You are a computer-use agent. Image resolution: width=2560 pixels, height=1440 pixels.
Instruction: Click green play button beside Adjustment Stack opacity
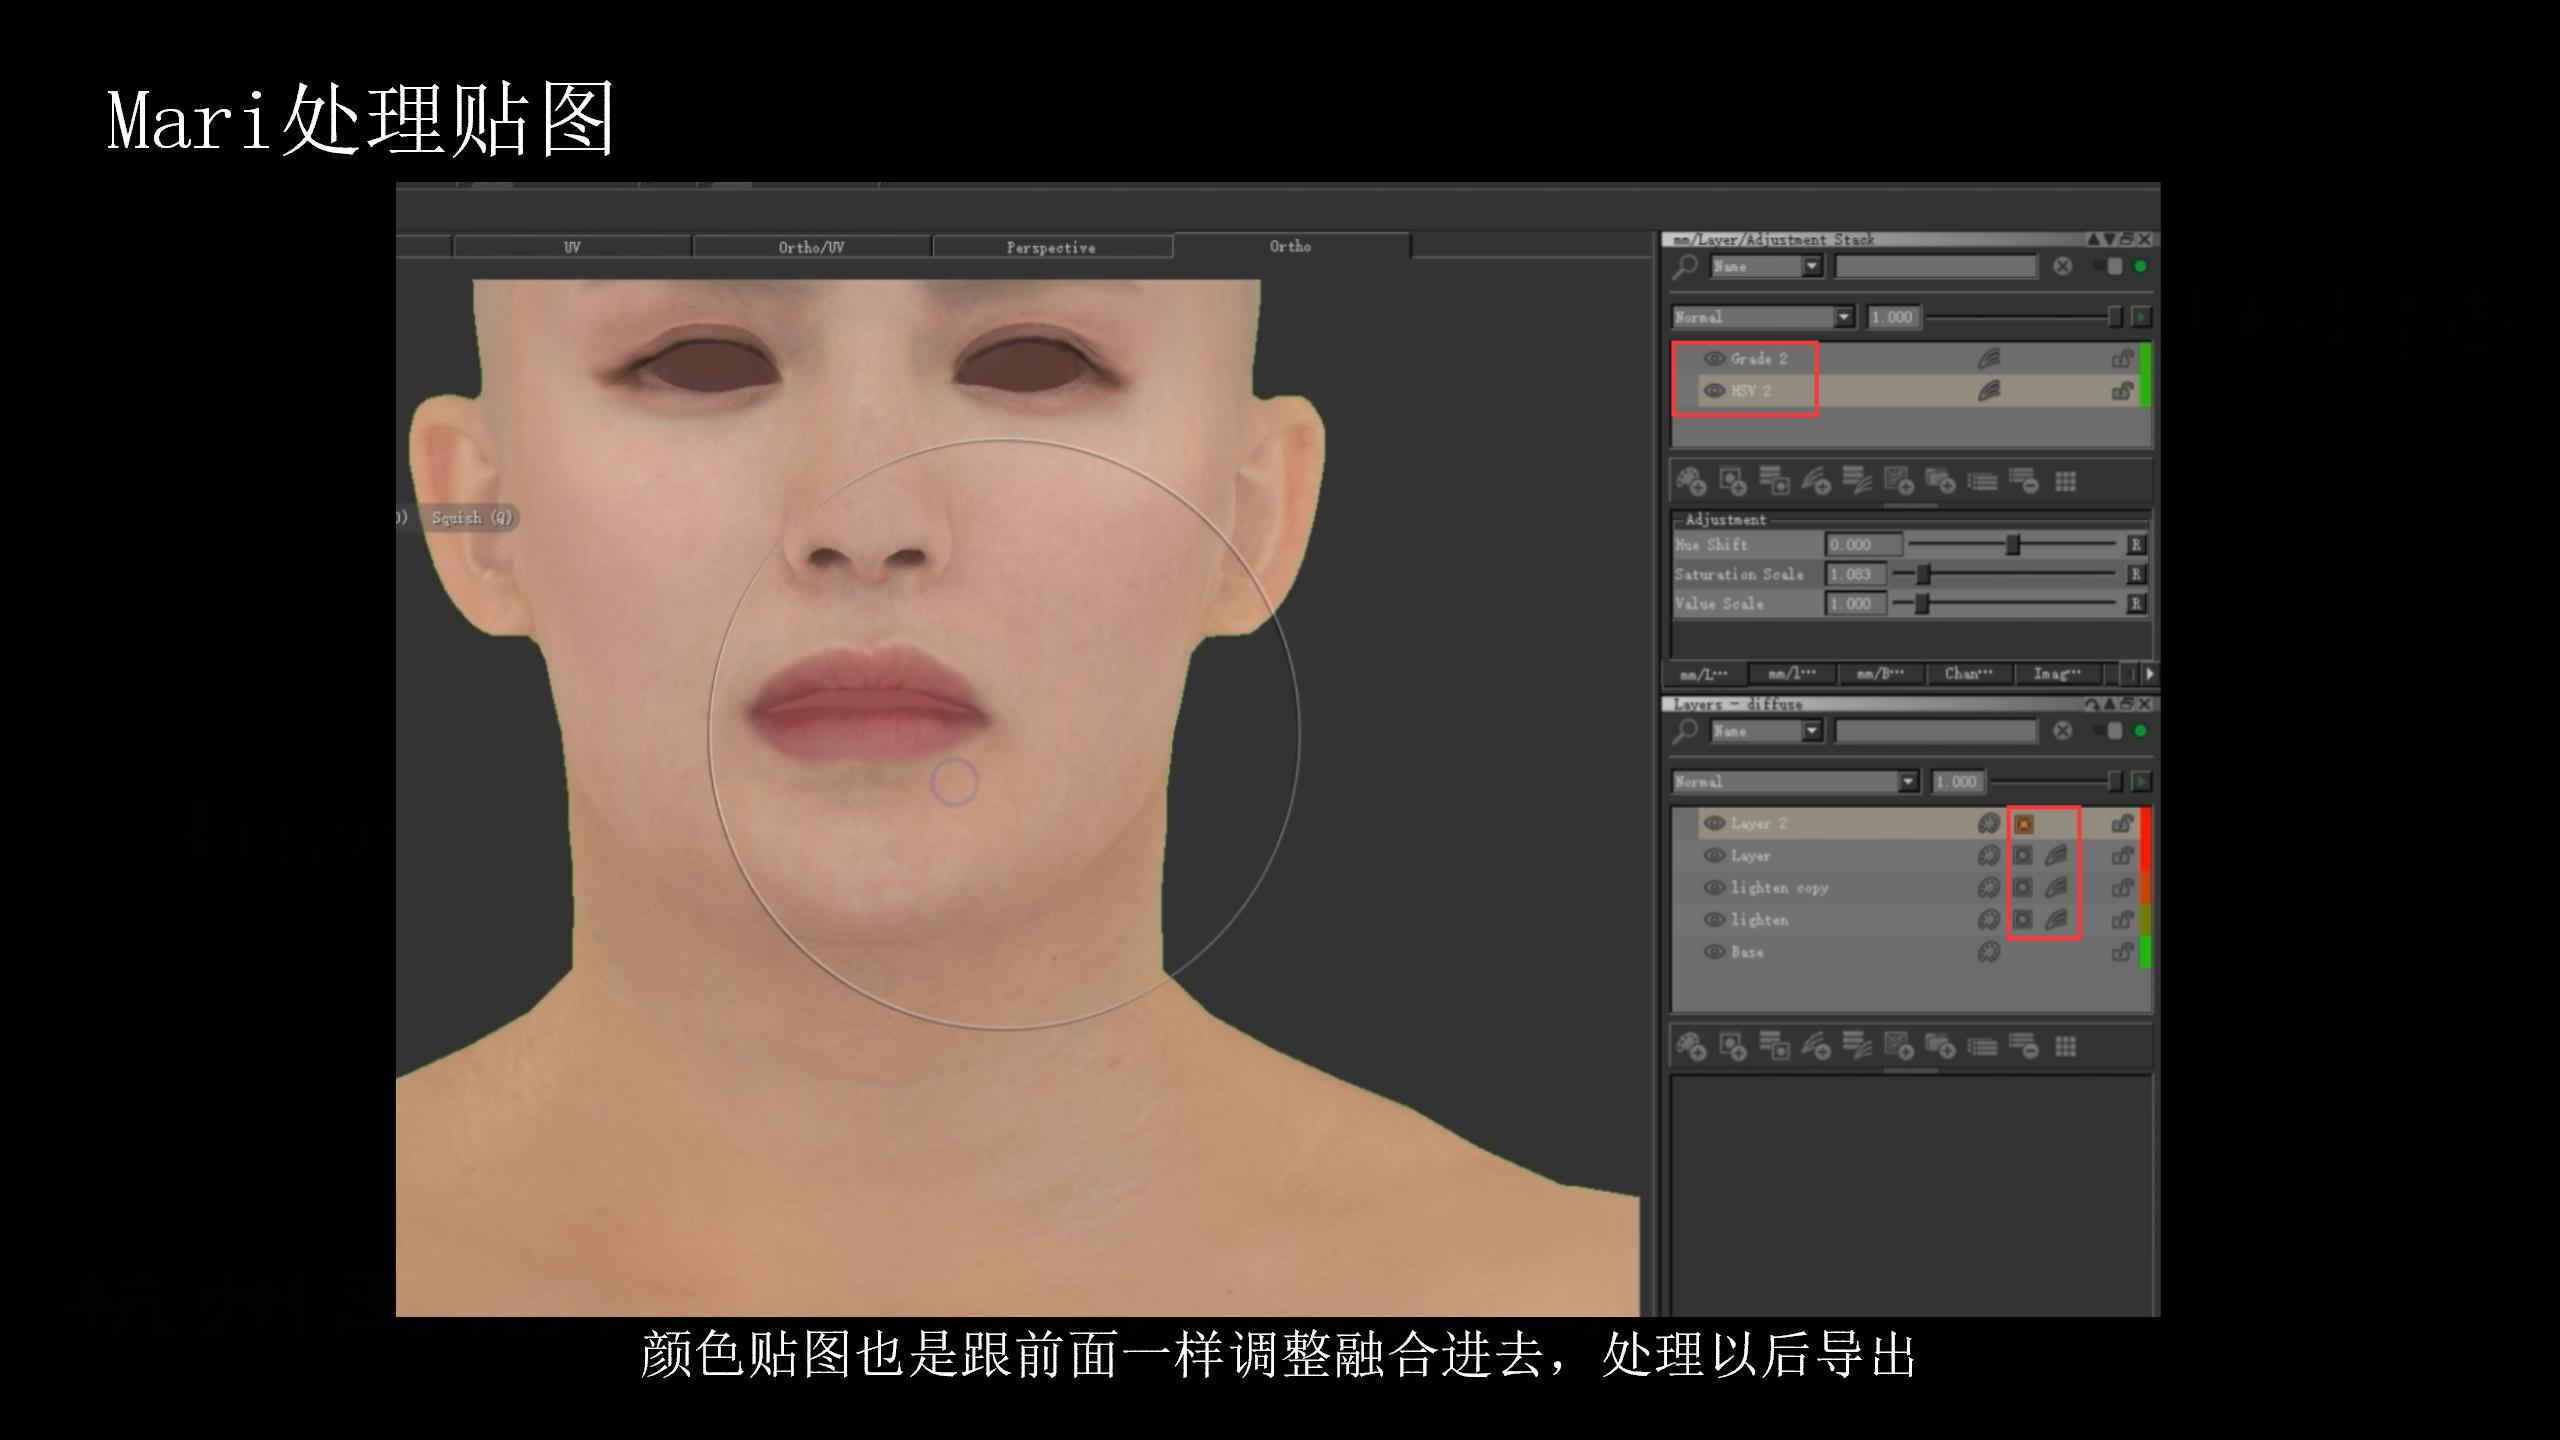point(2141,317)
